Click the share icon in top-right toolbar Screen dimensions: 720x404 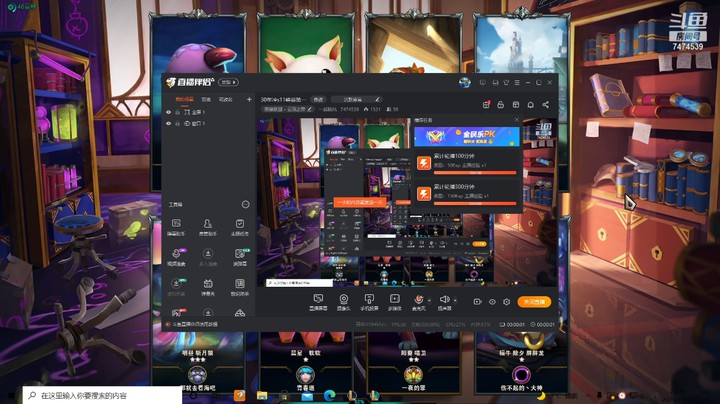click(x=546, y=105)
